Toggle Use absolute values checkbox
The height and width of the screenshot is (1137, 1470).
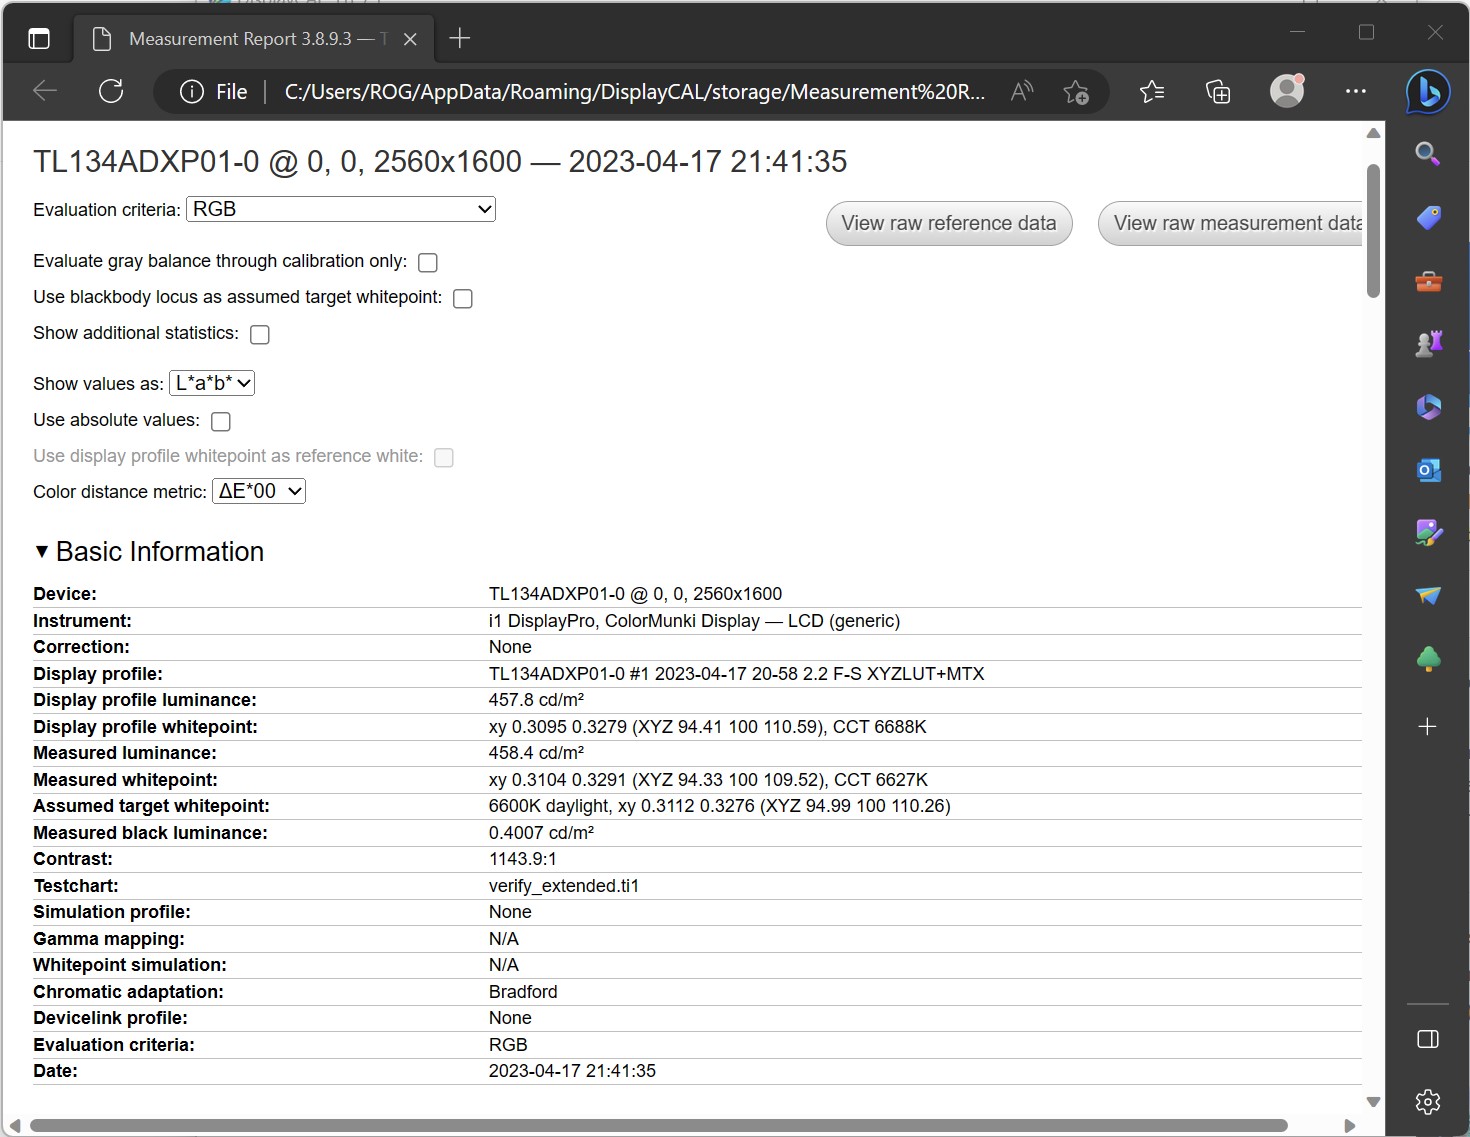221,422
